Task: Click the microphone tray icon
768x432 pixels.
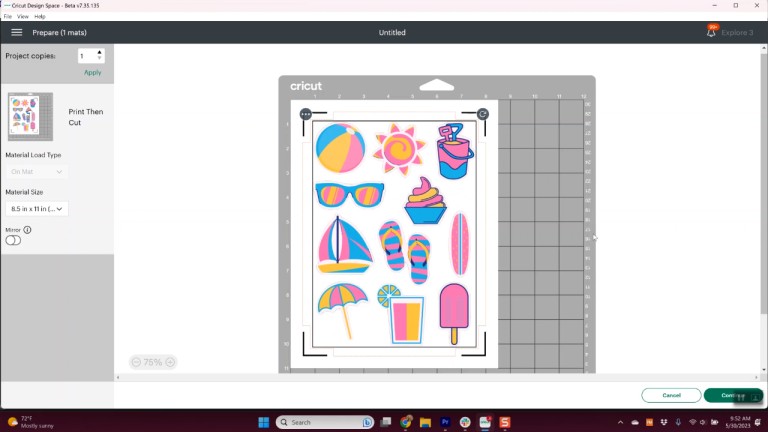Action: pos(678,422)
